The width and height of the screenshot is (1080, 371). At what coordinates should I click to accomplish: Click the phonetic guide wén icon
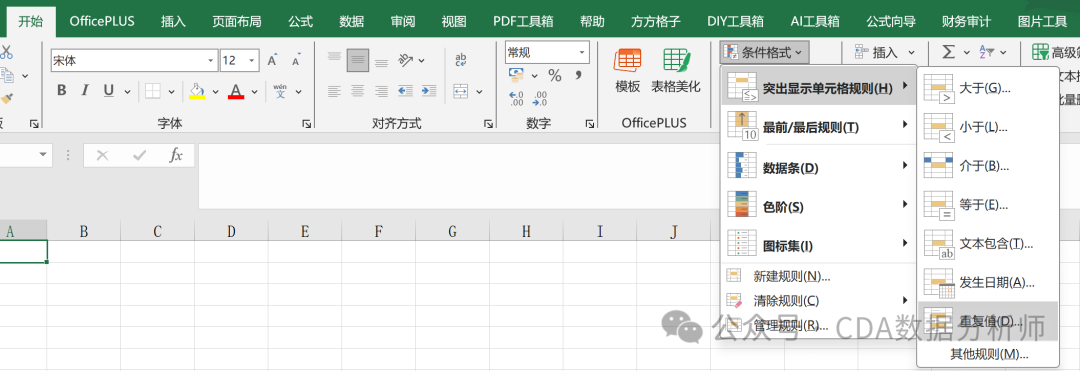click(280, 91)
